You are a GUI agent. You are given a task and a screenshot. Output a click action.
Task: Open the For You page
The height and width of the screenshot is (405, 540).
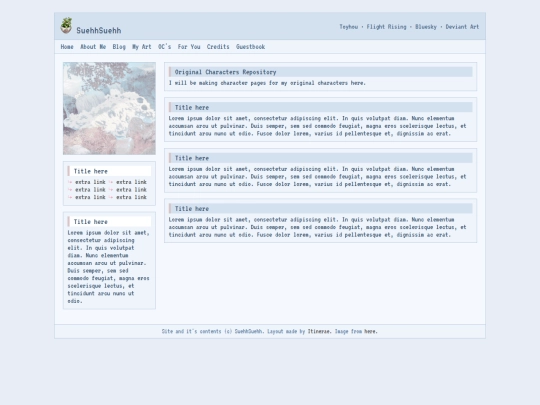click(189, 47)
